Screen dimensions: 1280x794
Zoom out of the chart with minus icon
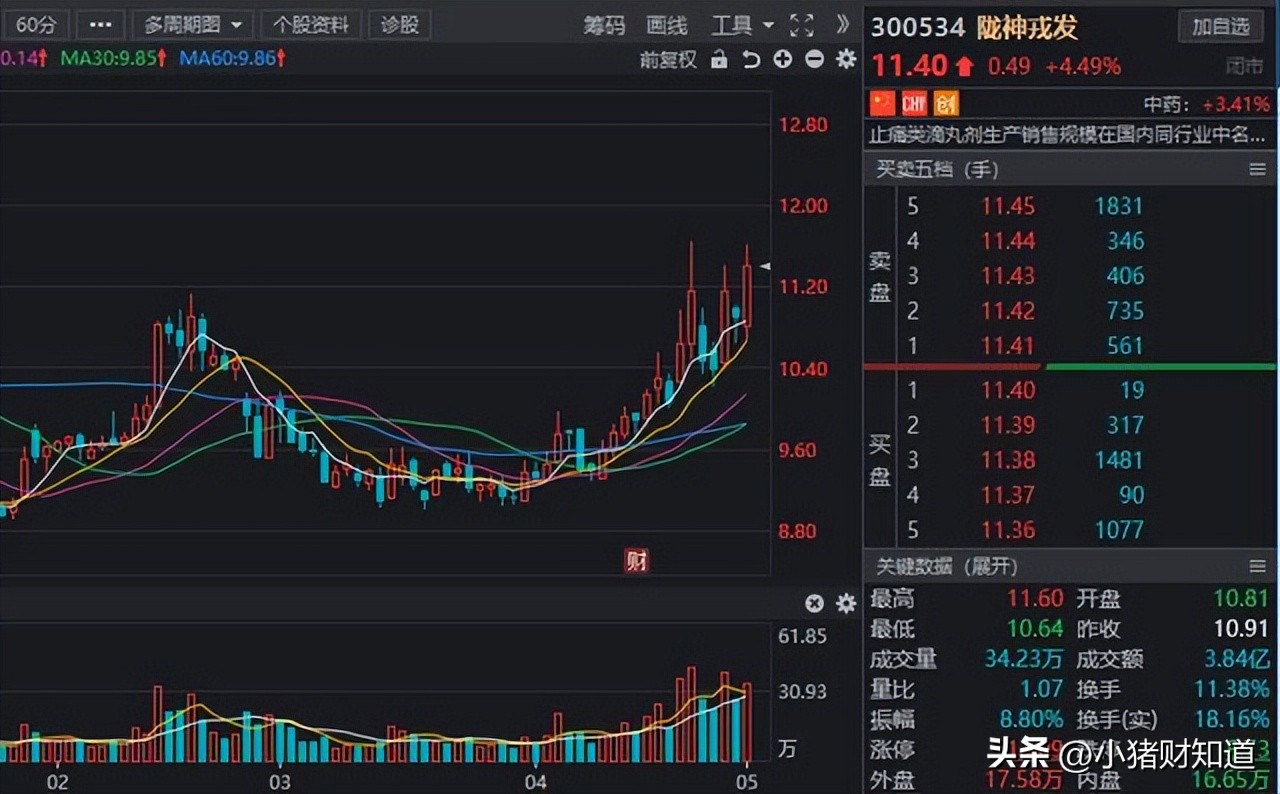[813, 60]
